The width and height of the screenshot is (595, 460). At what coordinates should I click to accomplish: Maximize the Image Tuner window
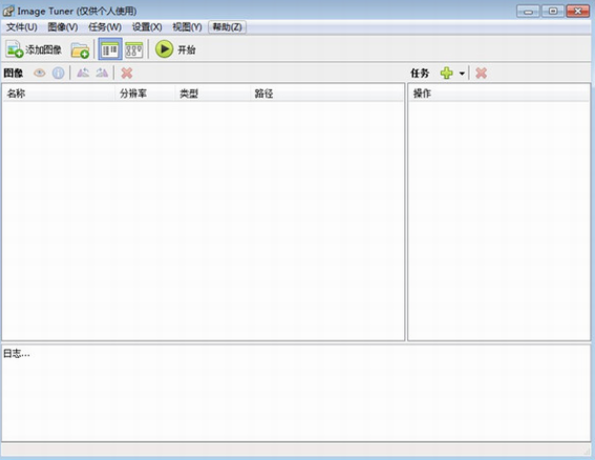553,11
